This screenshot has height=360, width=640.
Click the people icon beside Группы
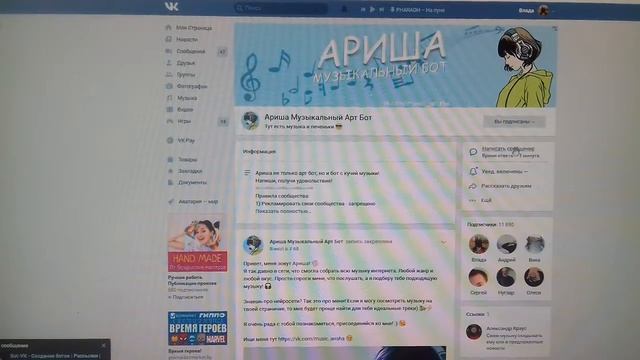tap(169, 74)
